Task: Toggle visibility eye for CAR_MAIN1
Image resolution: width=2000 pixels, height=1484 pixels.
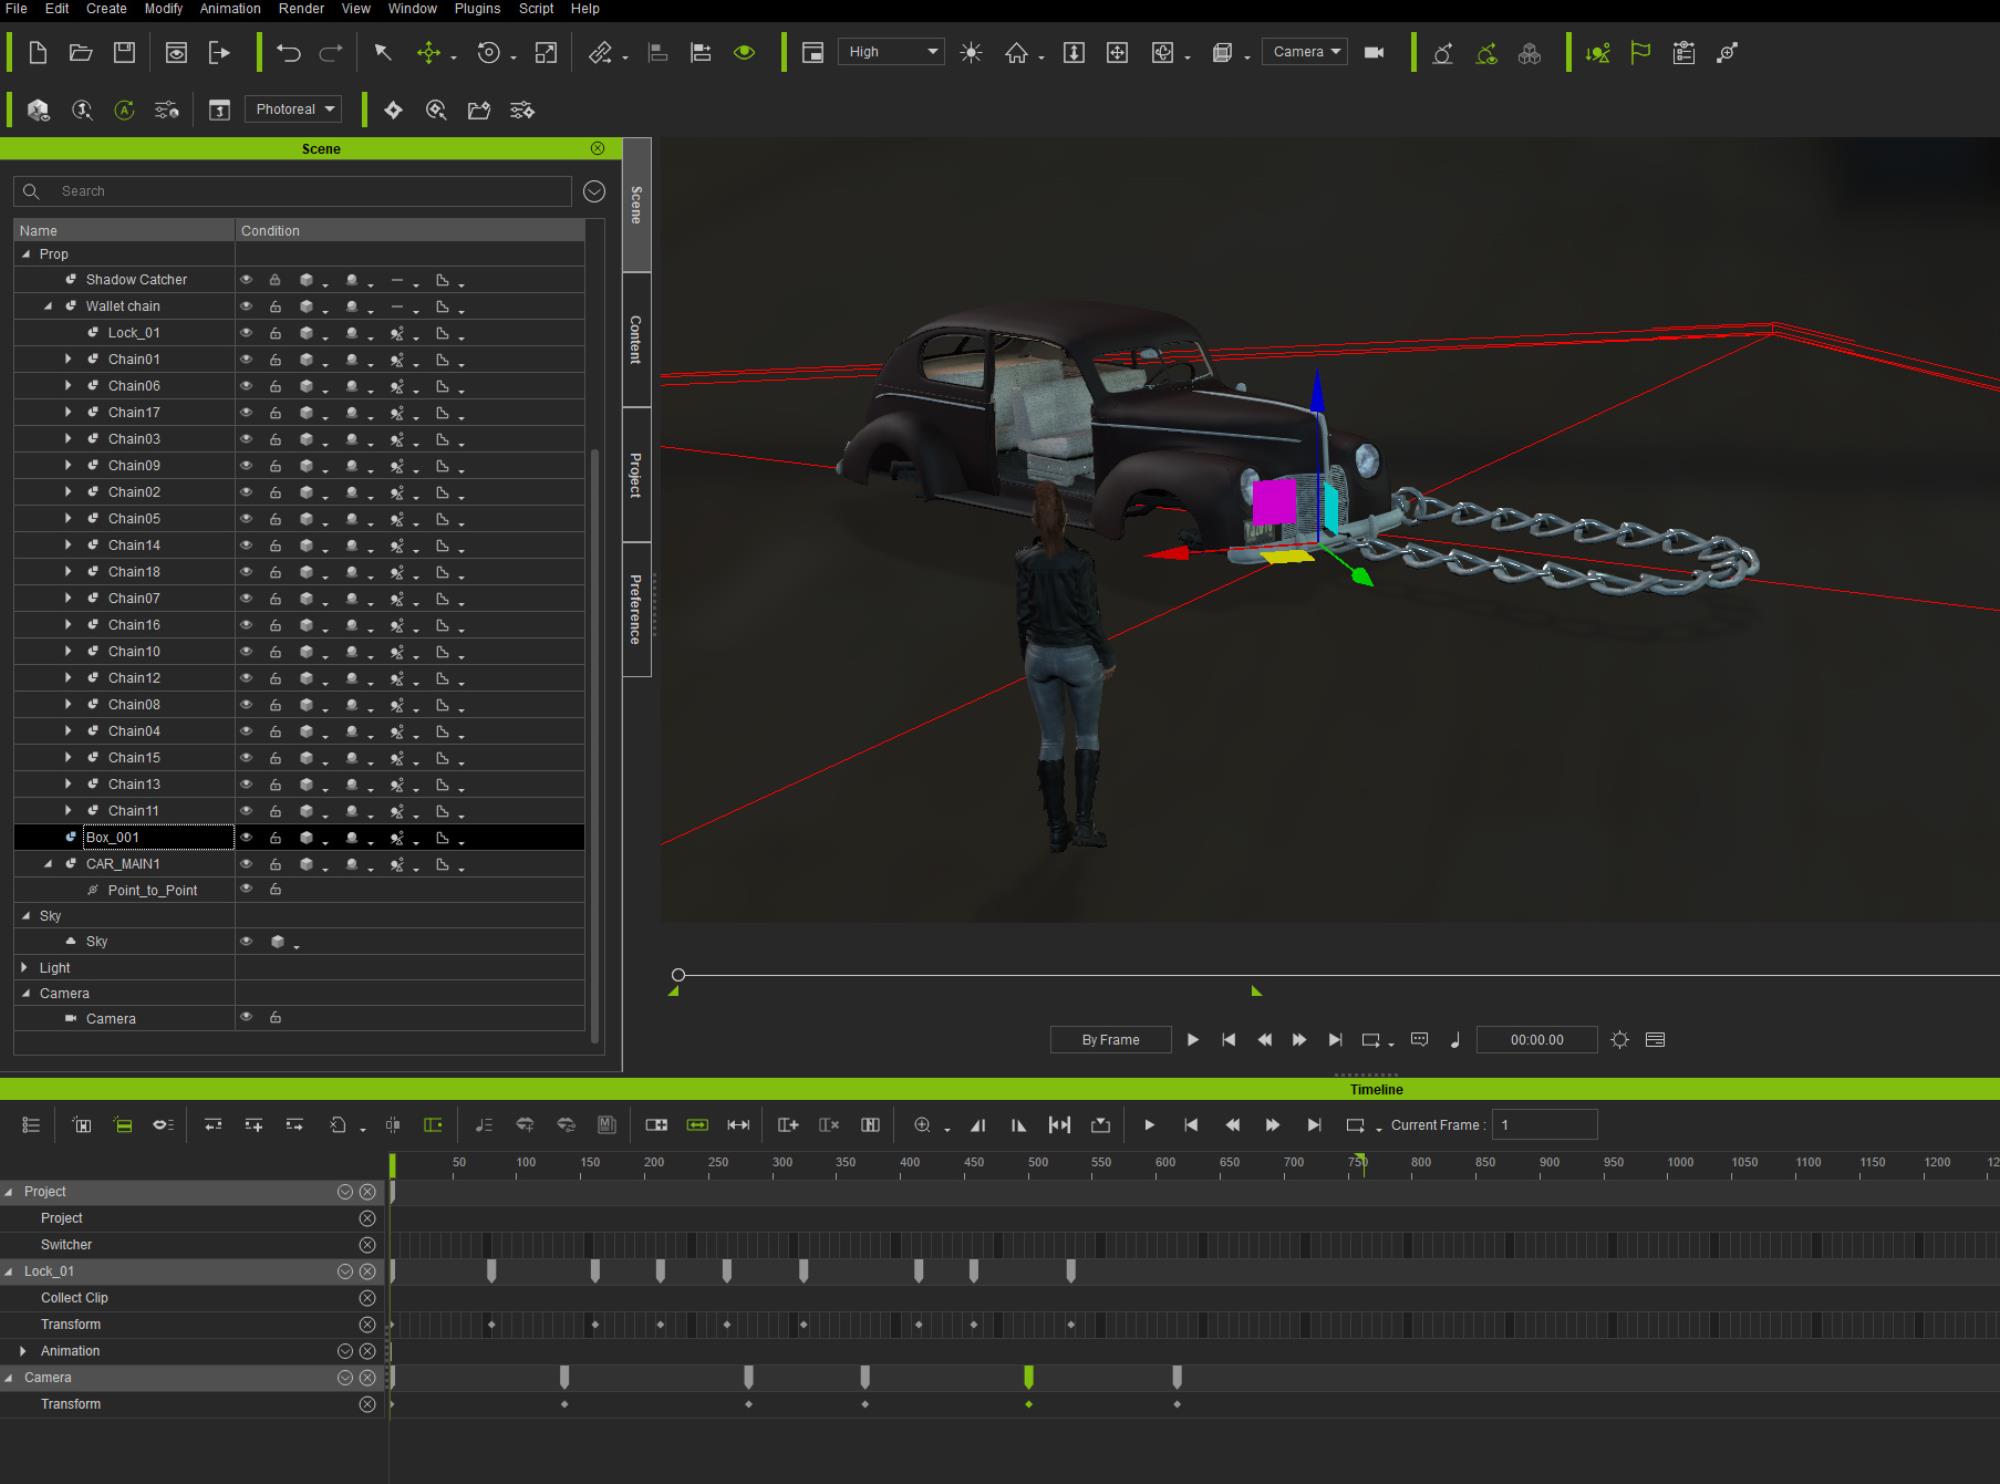Action: pyautogui.click(x=246, y=864)
